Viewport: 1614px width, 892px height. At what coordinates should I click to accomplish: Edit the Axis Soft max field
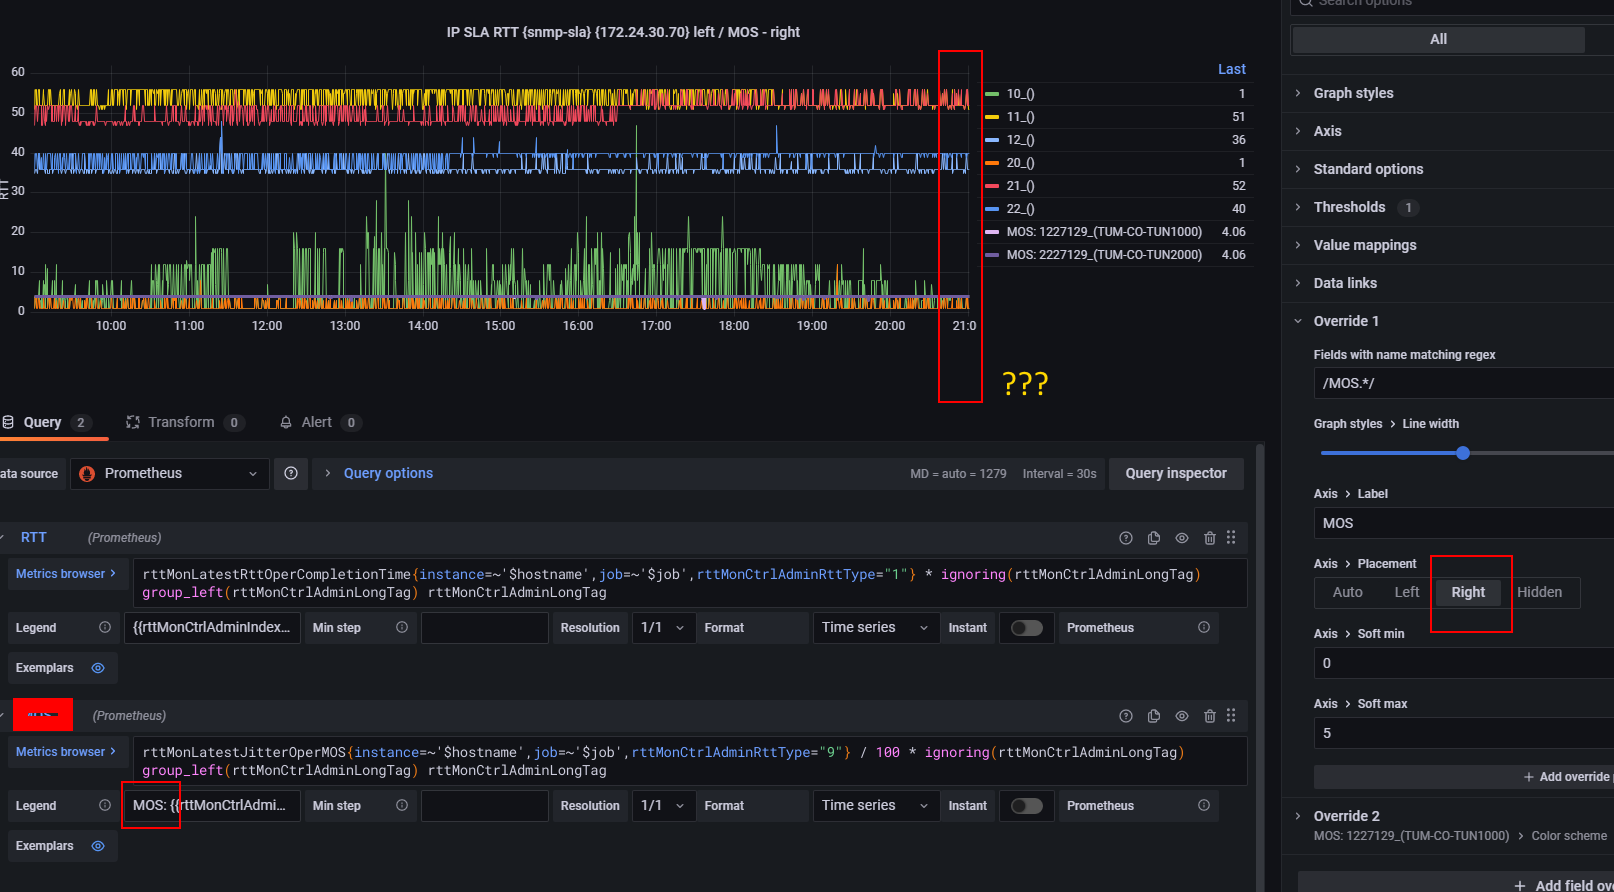click(1463, 733)
